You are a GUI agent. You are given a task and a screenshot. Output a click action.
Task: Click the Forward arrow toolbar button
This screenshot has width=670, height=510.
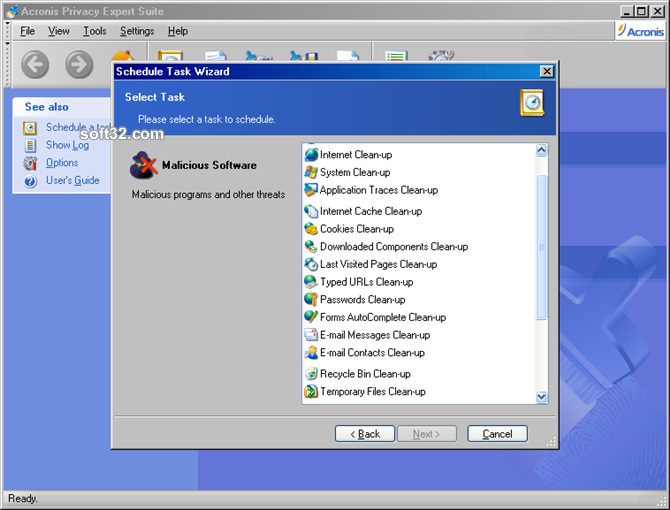click(79, 64)
